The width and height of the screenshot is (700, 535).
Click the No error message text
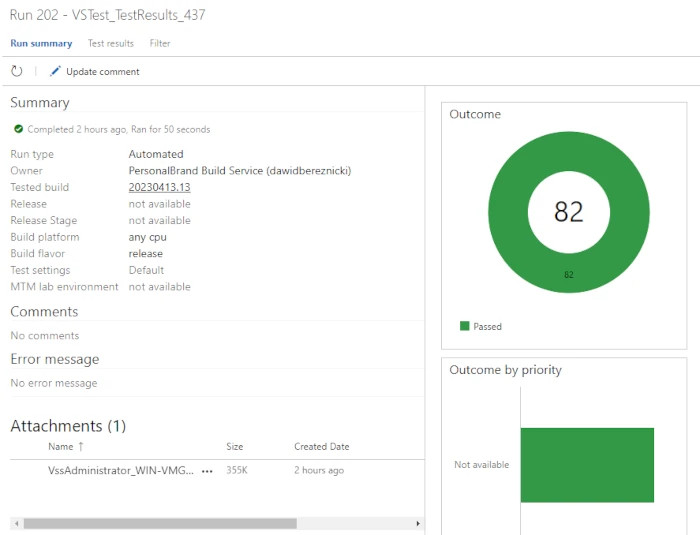coord(54,383)
